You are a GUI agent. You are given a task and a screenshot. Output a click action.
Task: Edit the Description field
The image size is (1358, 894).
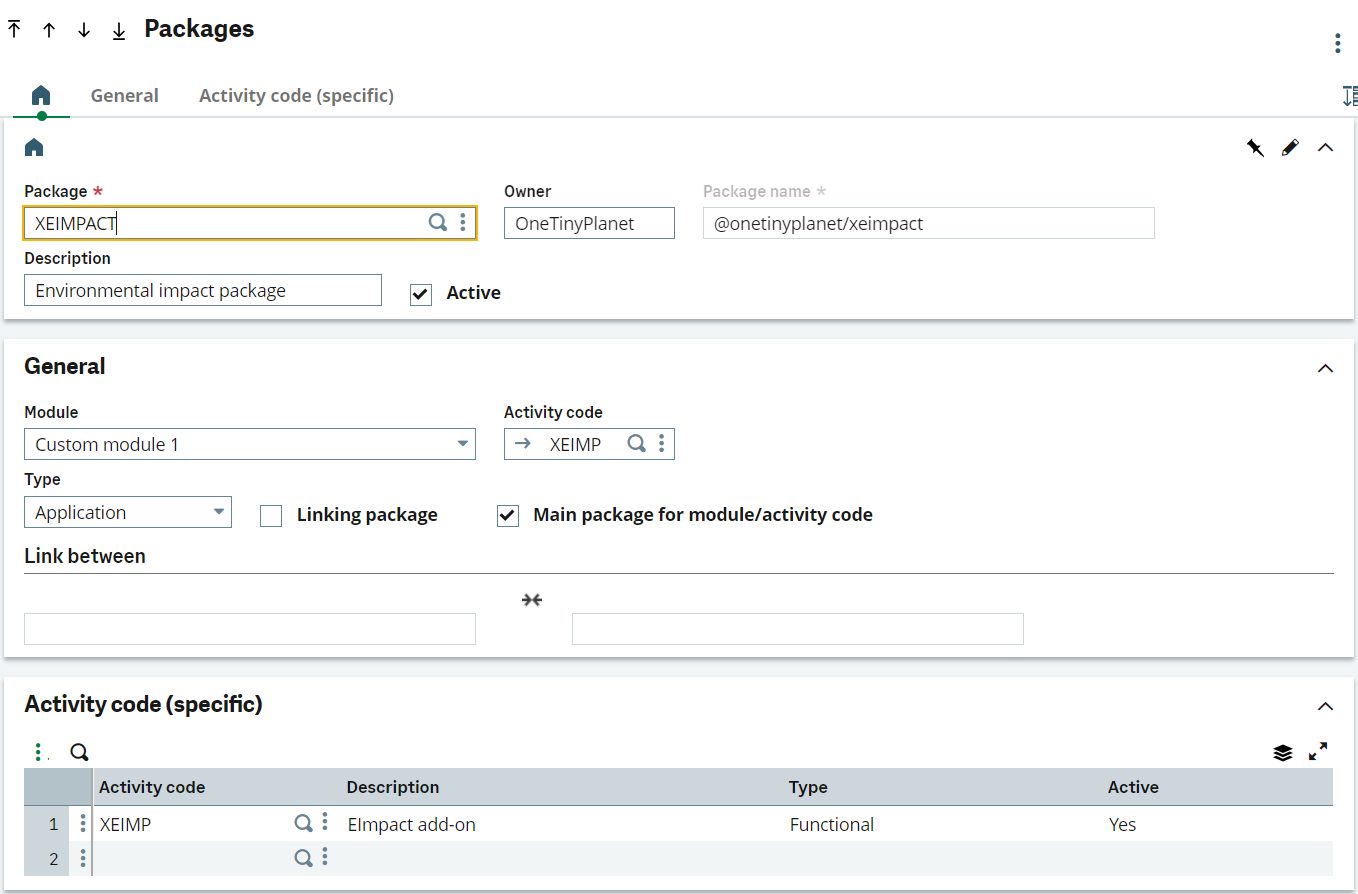pyautogui.click(x=203, y=290)
